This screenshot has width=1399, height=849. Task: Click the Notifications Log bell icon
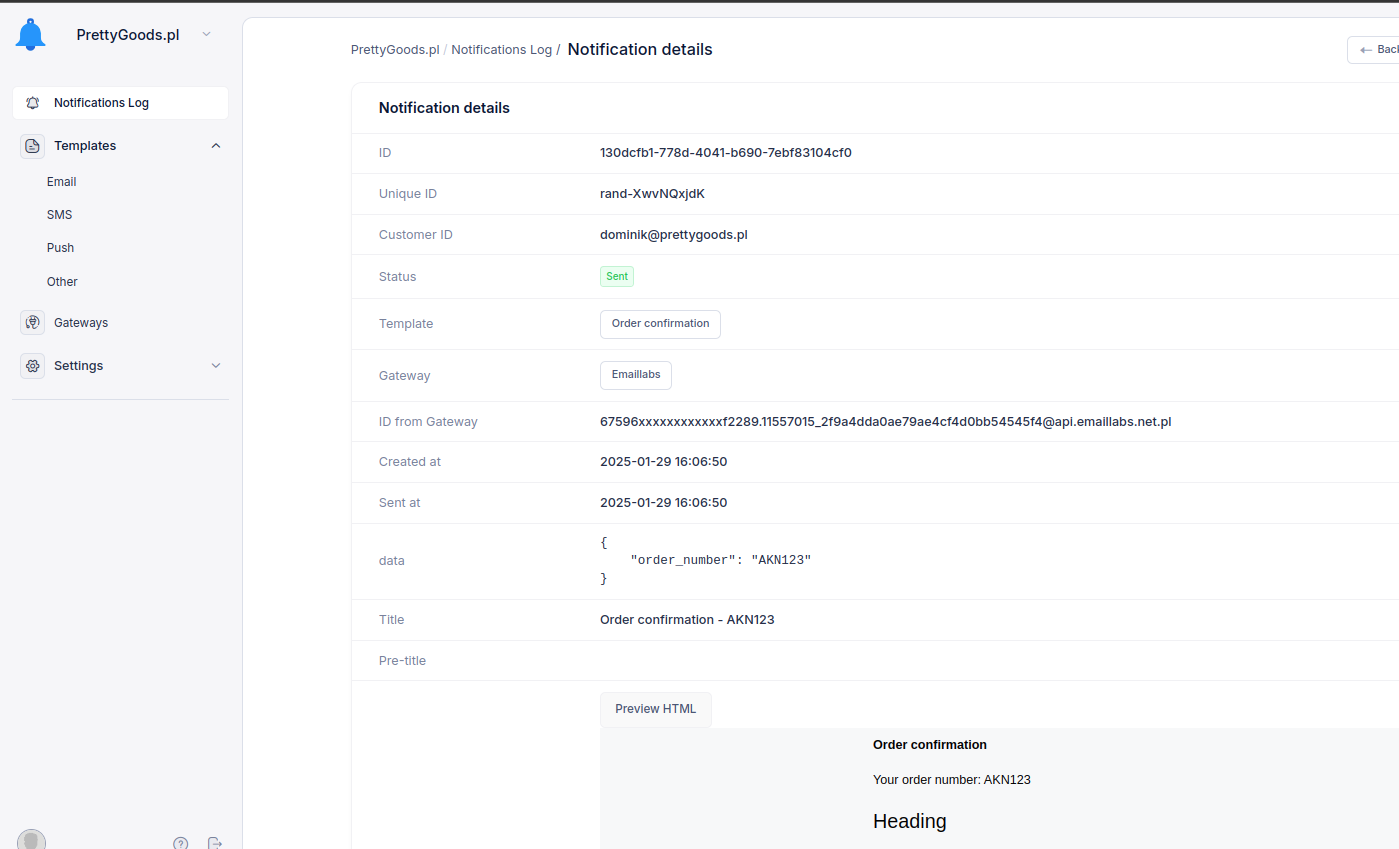click(x=33, y=103)
